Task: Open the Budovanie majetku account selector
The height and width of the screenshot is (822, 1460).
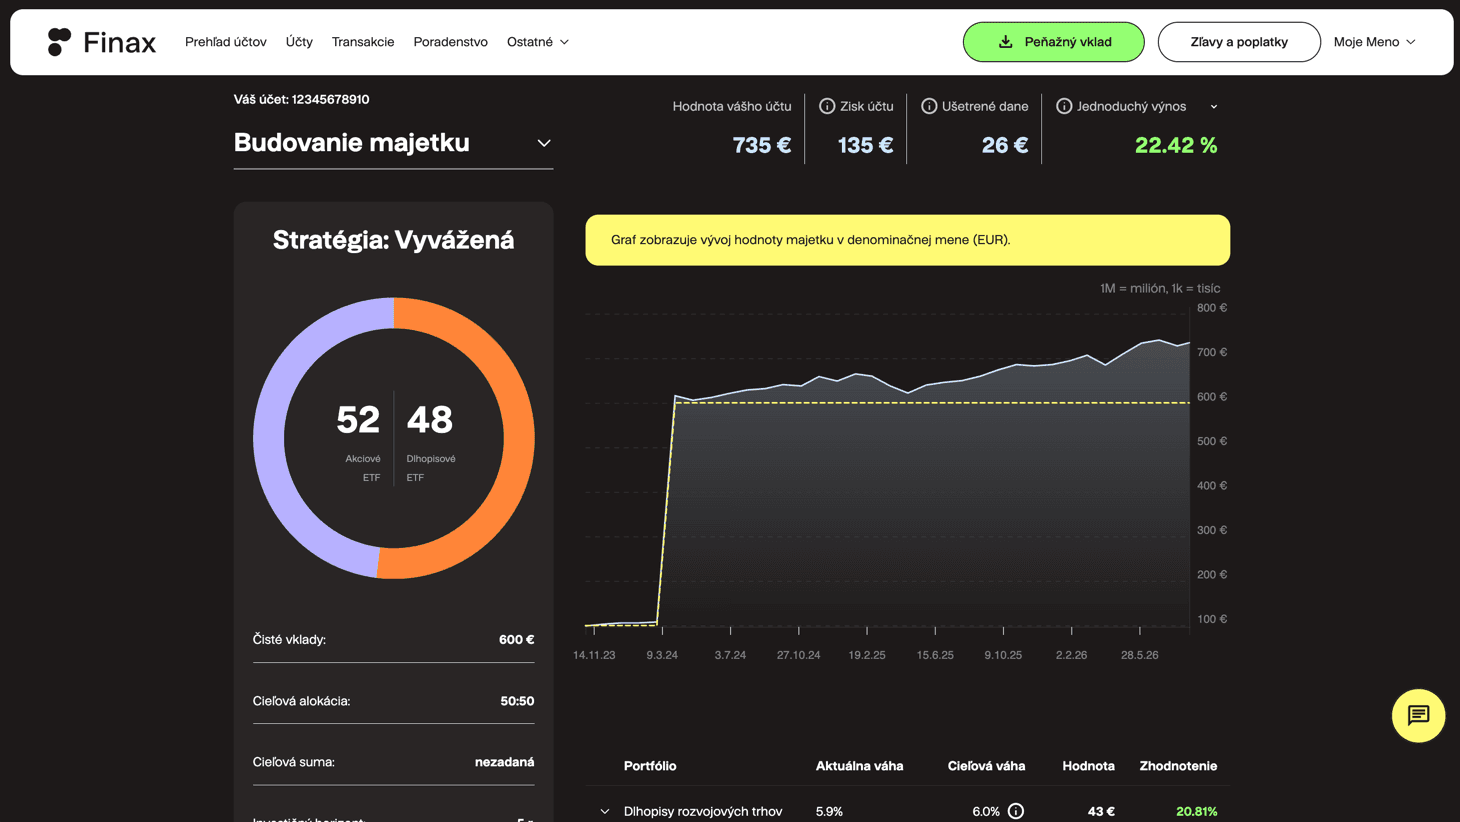Action: pyautogui.click(x=393, y=143)
